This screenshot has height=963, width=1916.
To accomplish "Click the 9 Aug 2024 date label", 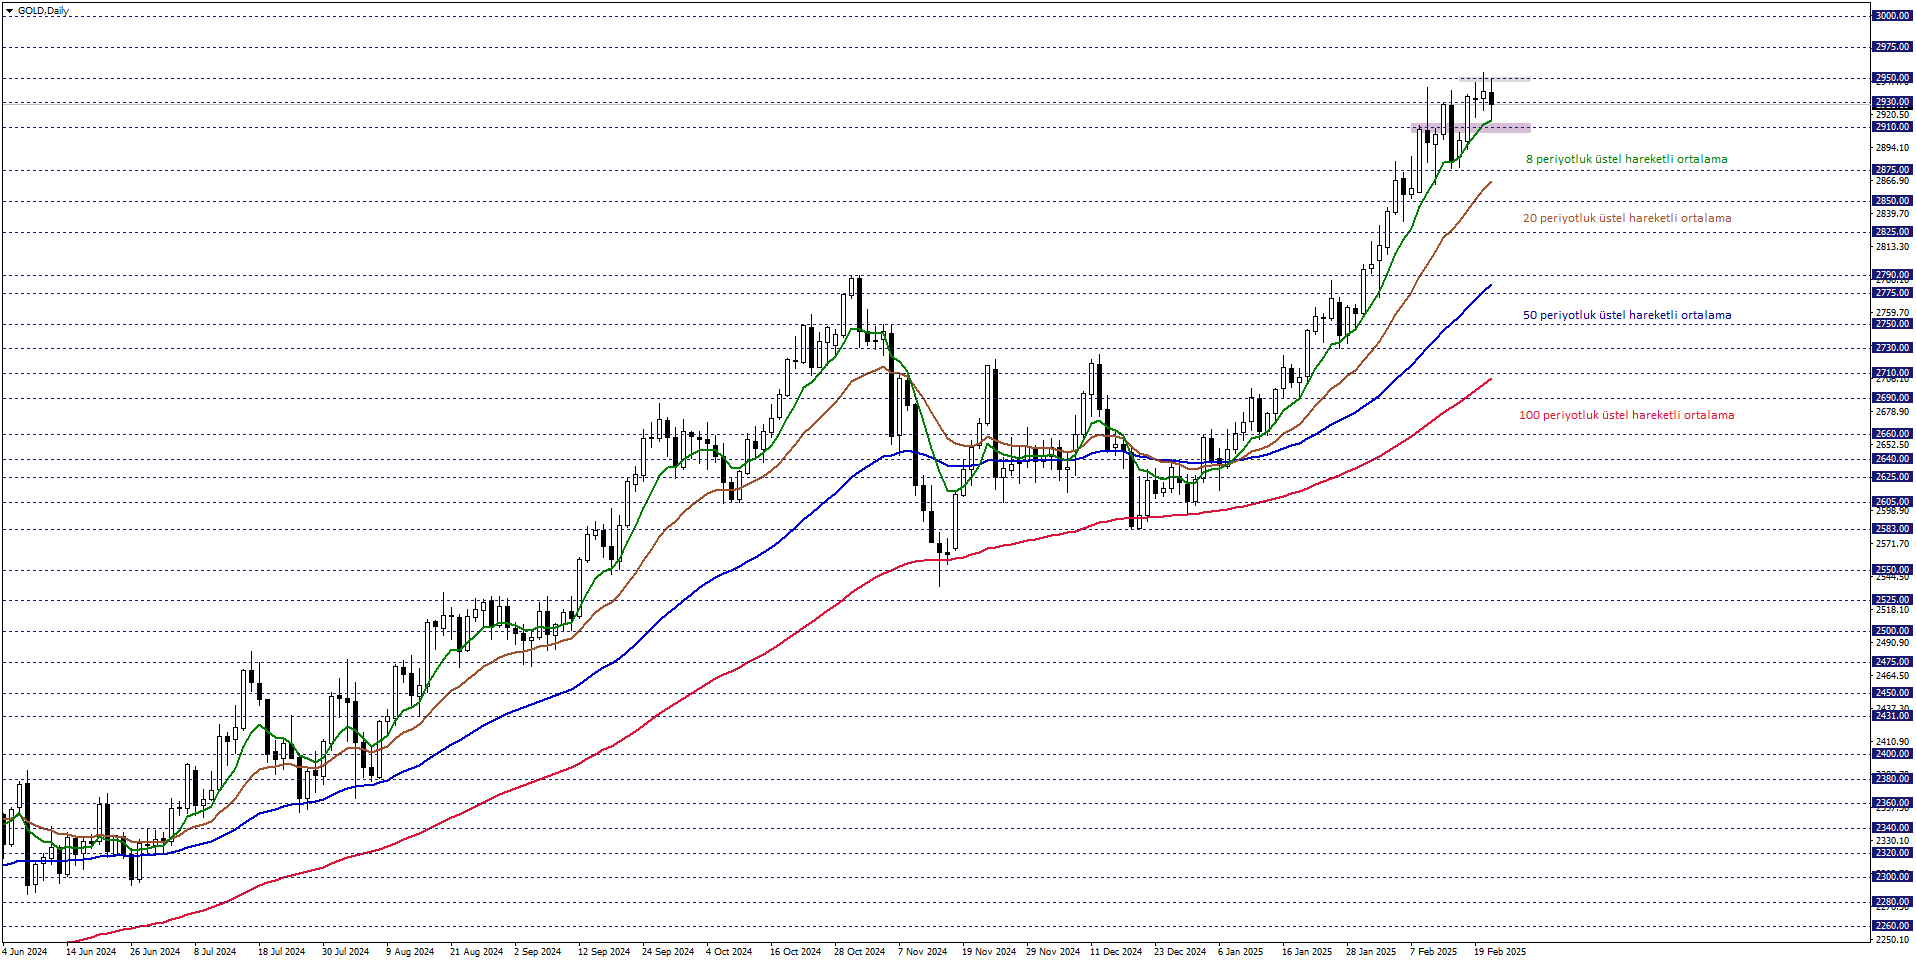I will [x=410, y=952].
